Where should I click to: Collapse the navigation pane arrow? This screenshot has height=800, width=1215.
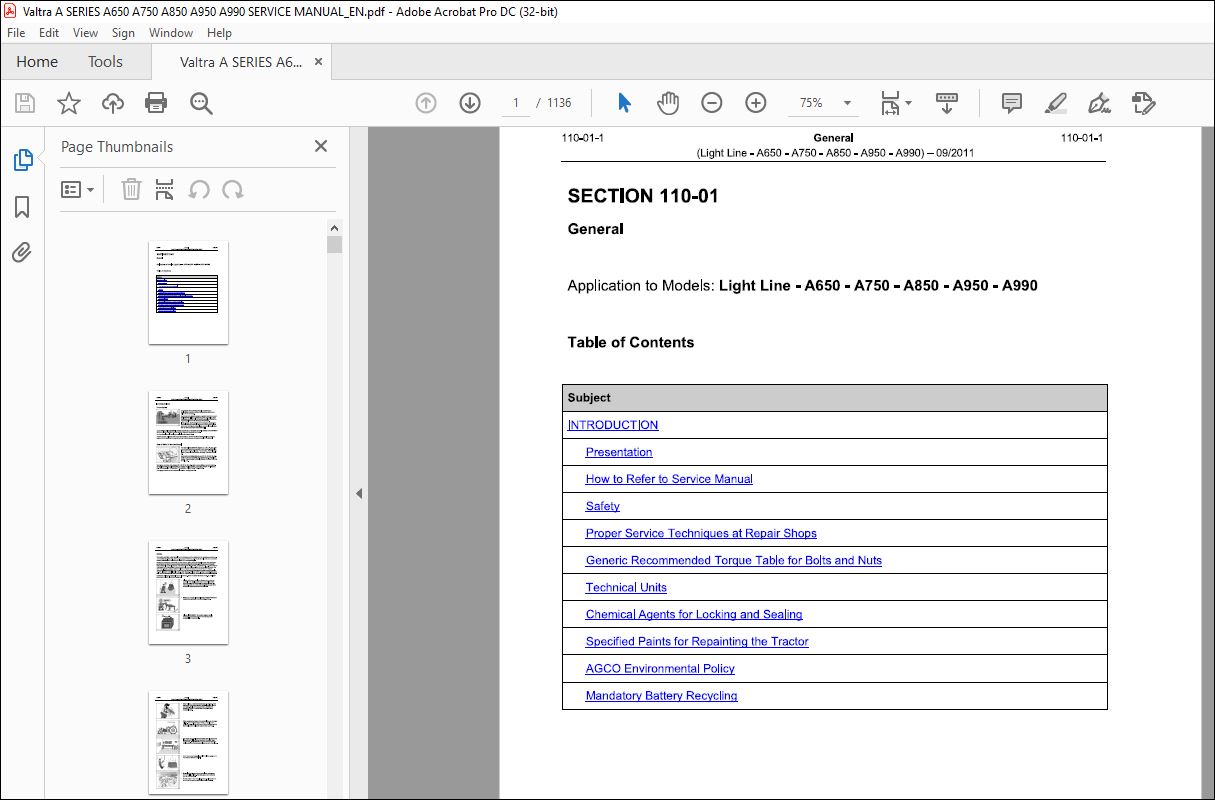[359, 493]
